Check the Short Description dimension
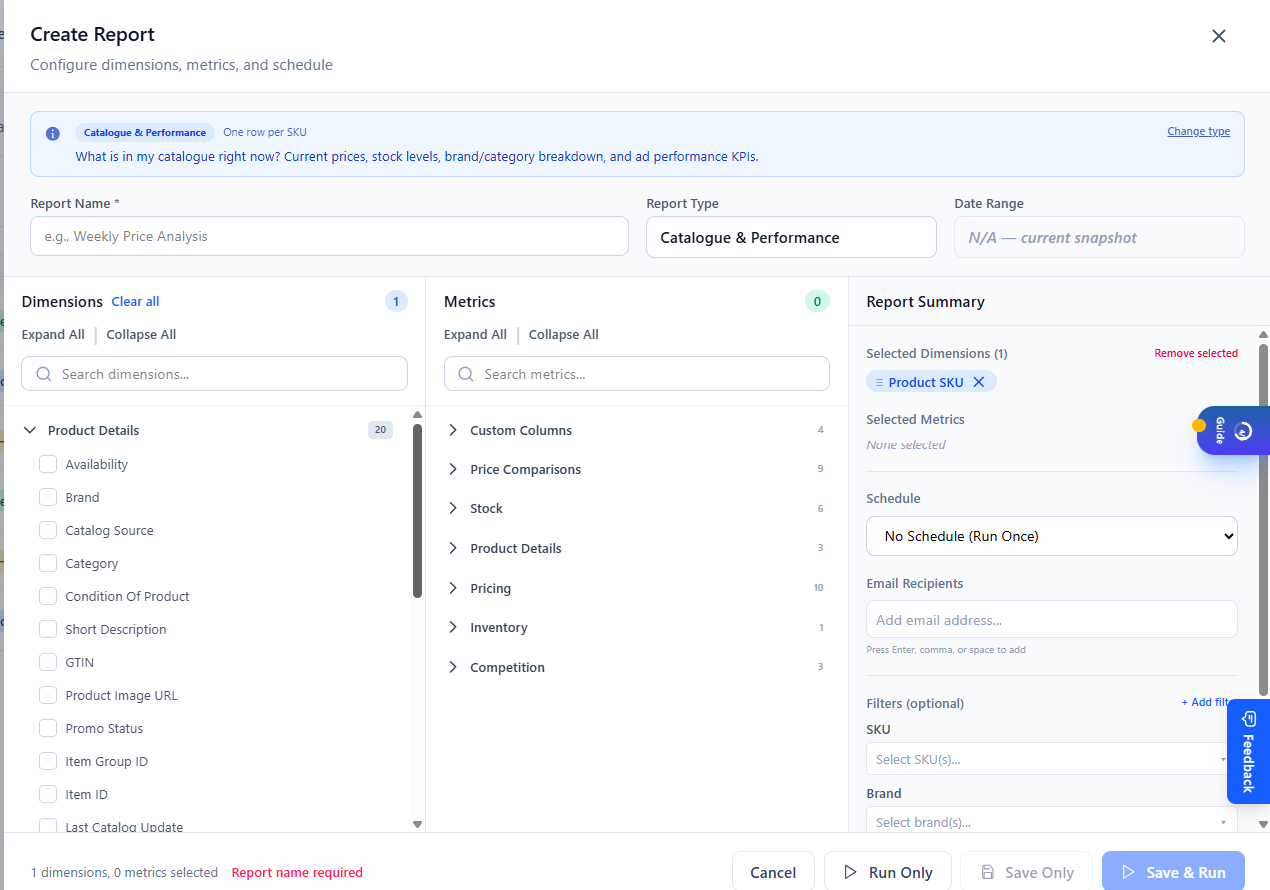1270x890 pixels. (48, 629)
